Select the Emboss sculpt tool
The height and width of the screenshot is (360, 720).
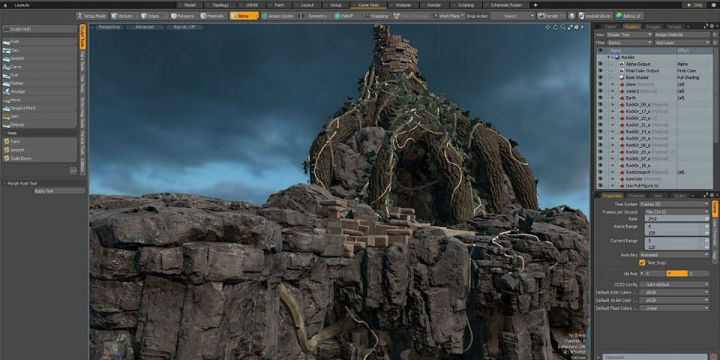tap(39, 124)
